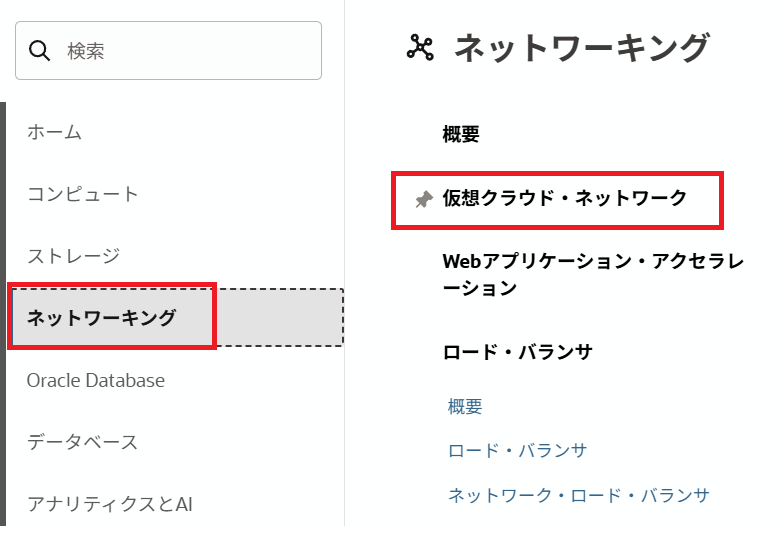Viewport: 780px width, 541px height.
Task: Focus the 検索 search input field
Action: [185, 51]
